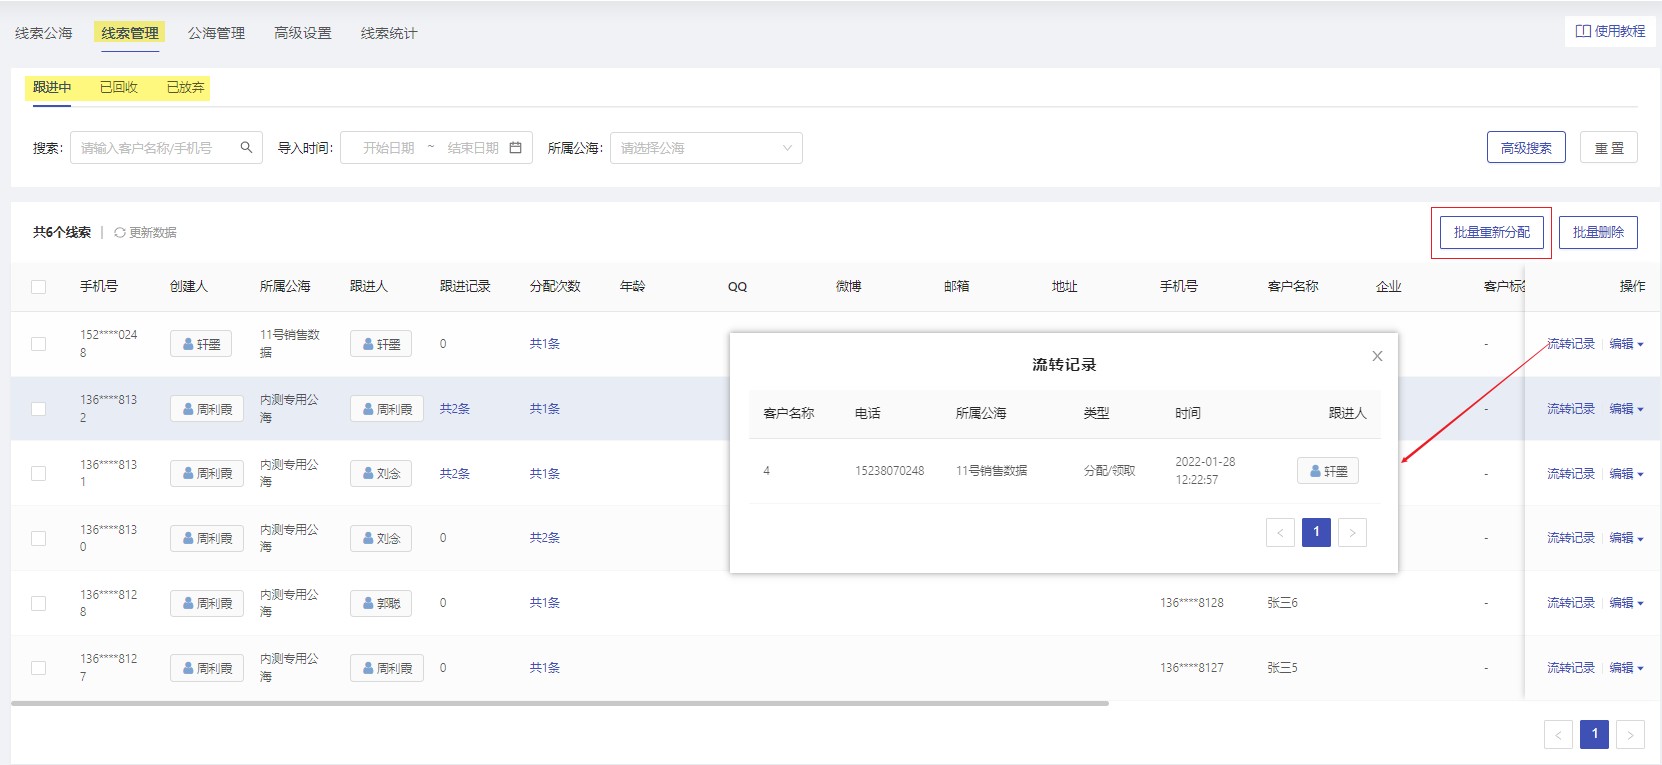This screenshot has width=1662, height=765.
Task: Expand 编辑 dropdown in row 136****8128
Action: point(1626,603)
